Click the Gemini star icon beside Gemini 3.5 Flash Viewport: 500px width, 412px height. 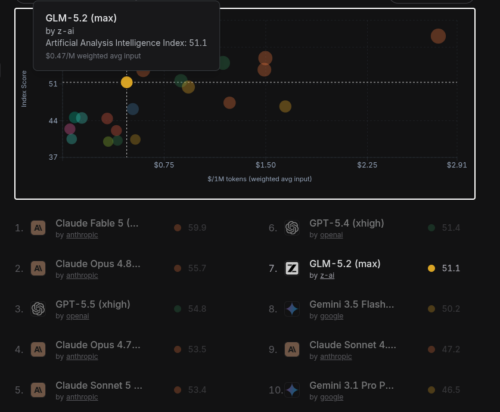(x=292, y=309)
